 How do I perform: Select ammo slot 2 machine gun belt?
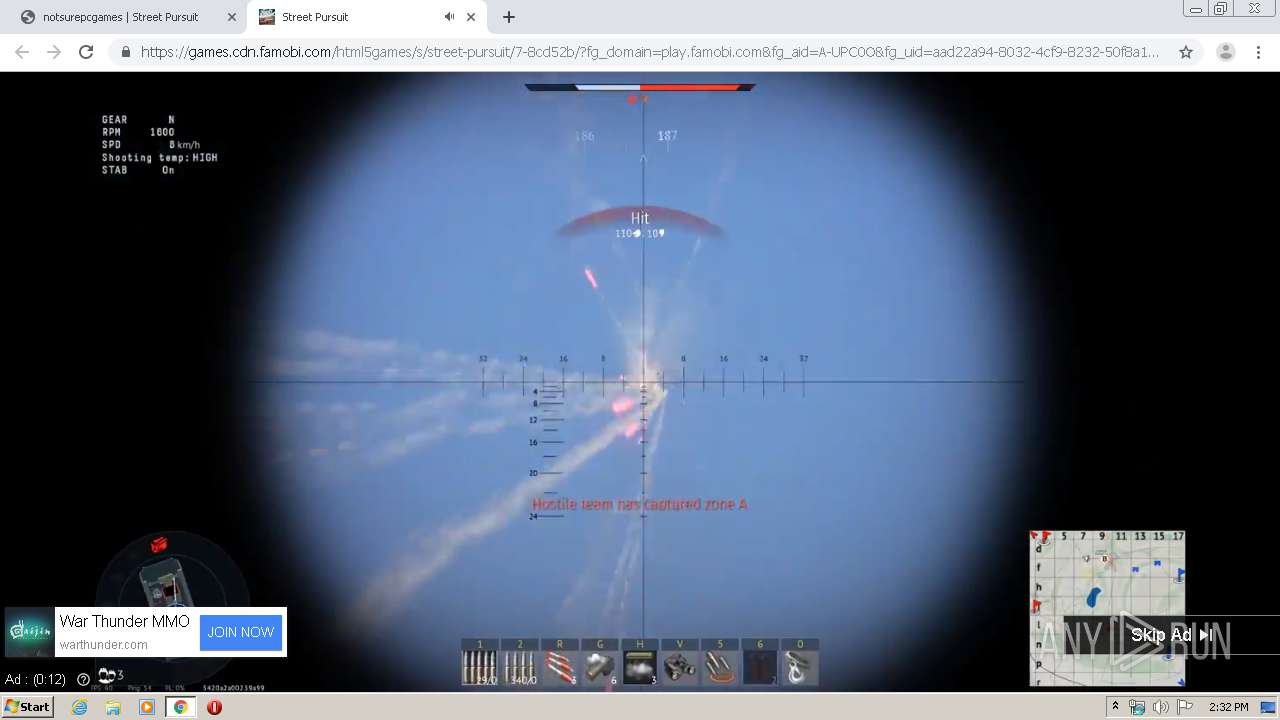tap(520, 662)
